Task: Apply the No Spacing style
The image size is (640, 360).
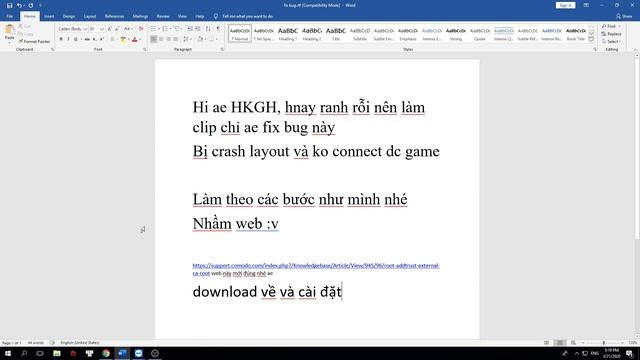Action: click(x=264, y=33)
